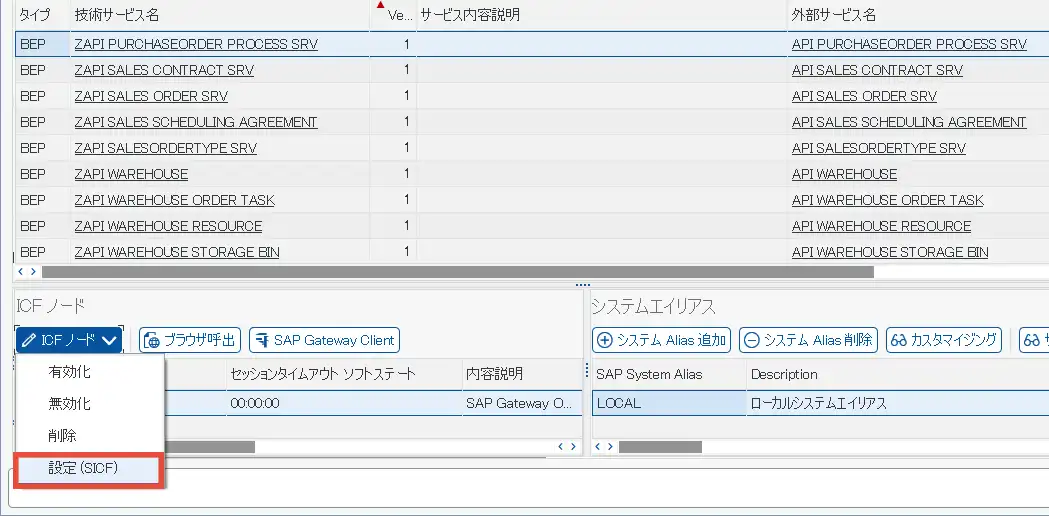Open ZAPI WAREHOUSE ORDER TASK link
The height and width of the screenshot is (516, 1049).
pos(175,200)
